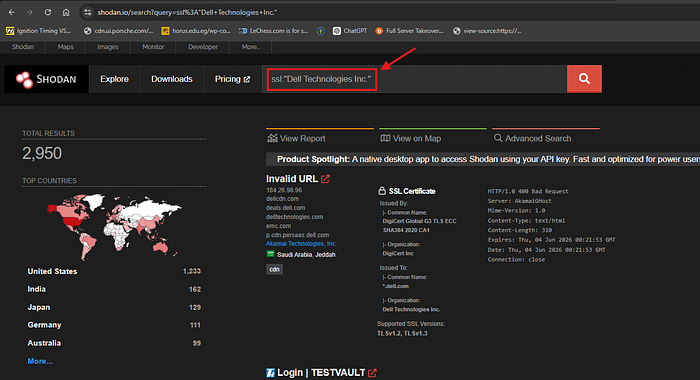Click the browser back arrow

click(x=12, y=13)
